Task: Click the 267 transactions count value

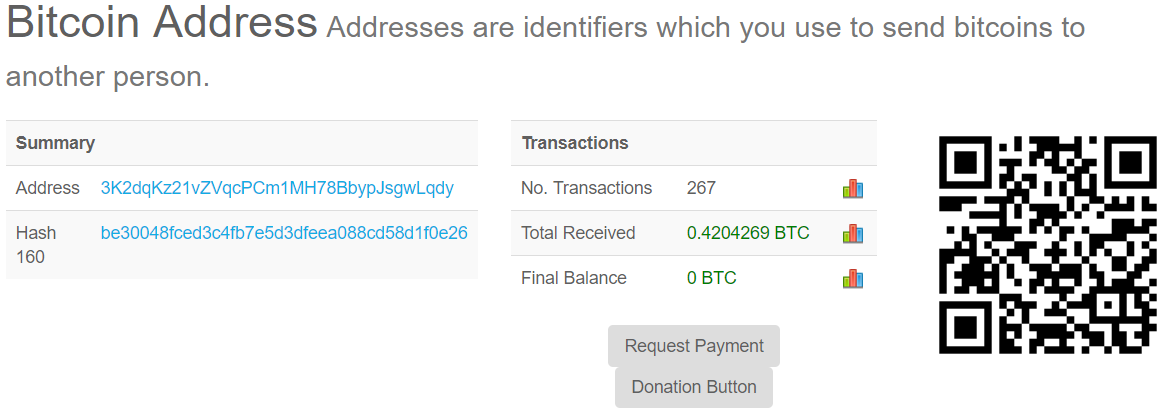Action: tap(702, 188)
